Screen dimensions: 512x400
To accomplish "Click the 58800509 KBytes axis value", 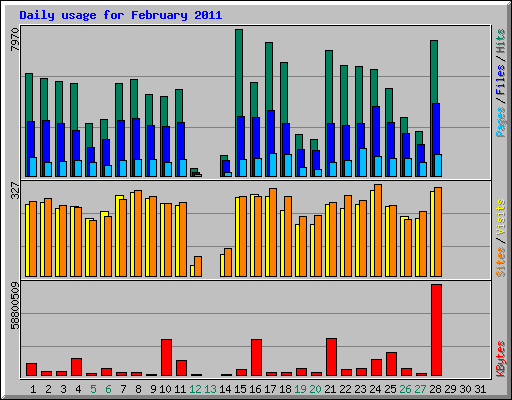I will [x=15, y=306].
